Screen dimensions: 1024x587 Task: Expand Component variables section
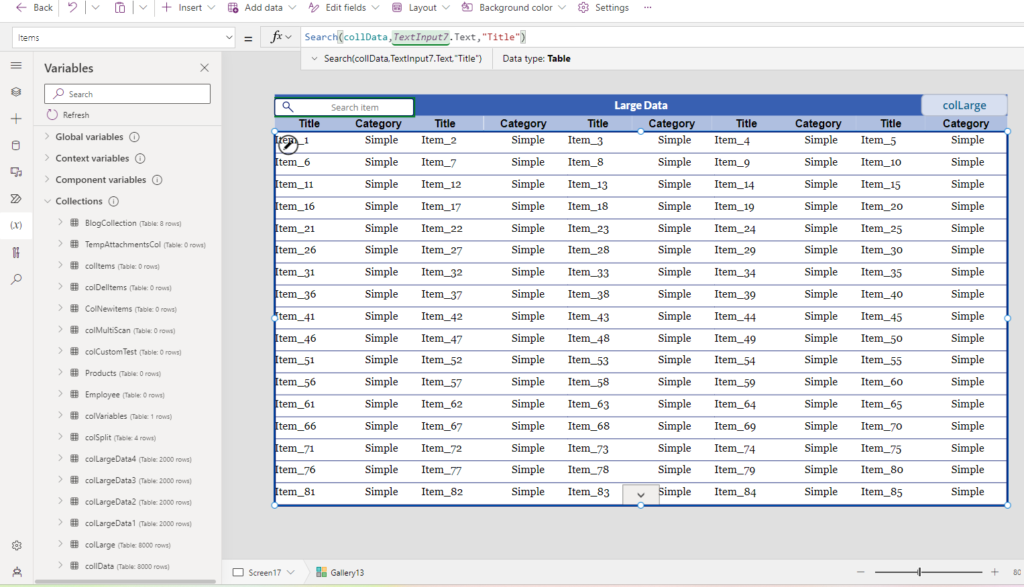click(47, 180)
